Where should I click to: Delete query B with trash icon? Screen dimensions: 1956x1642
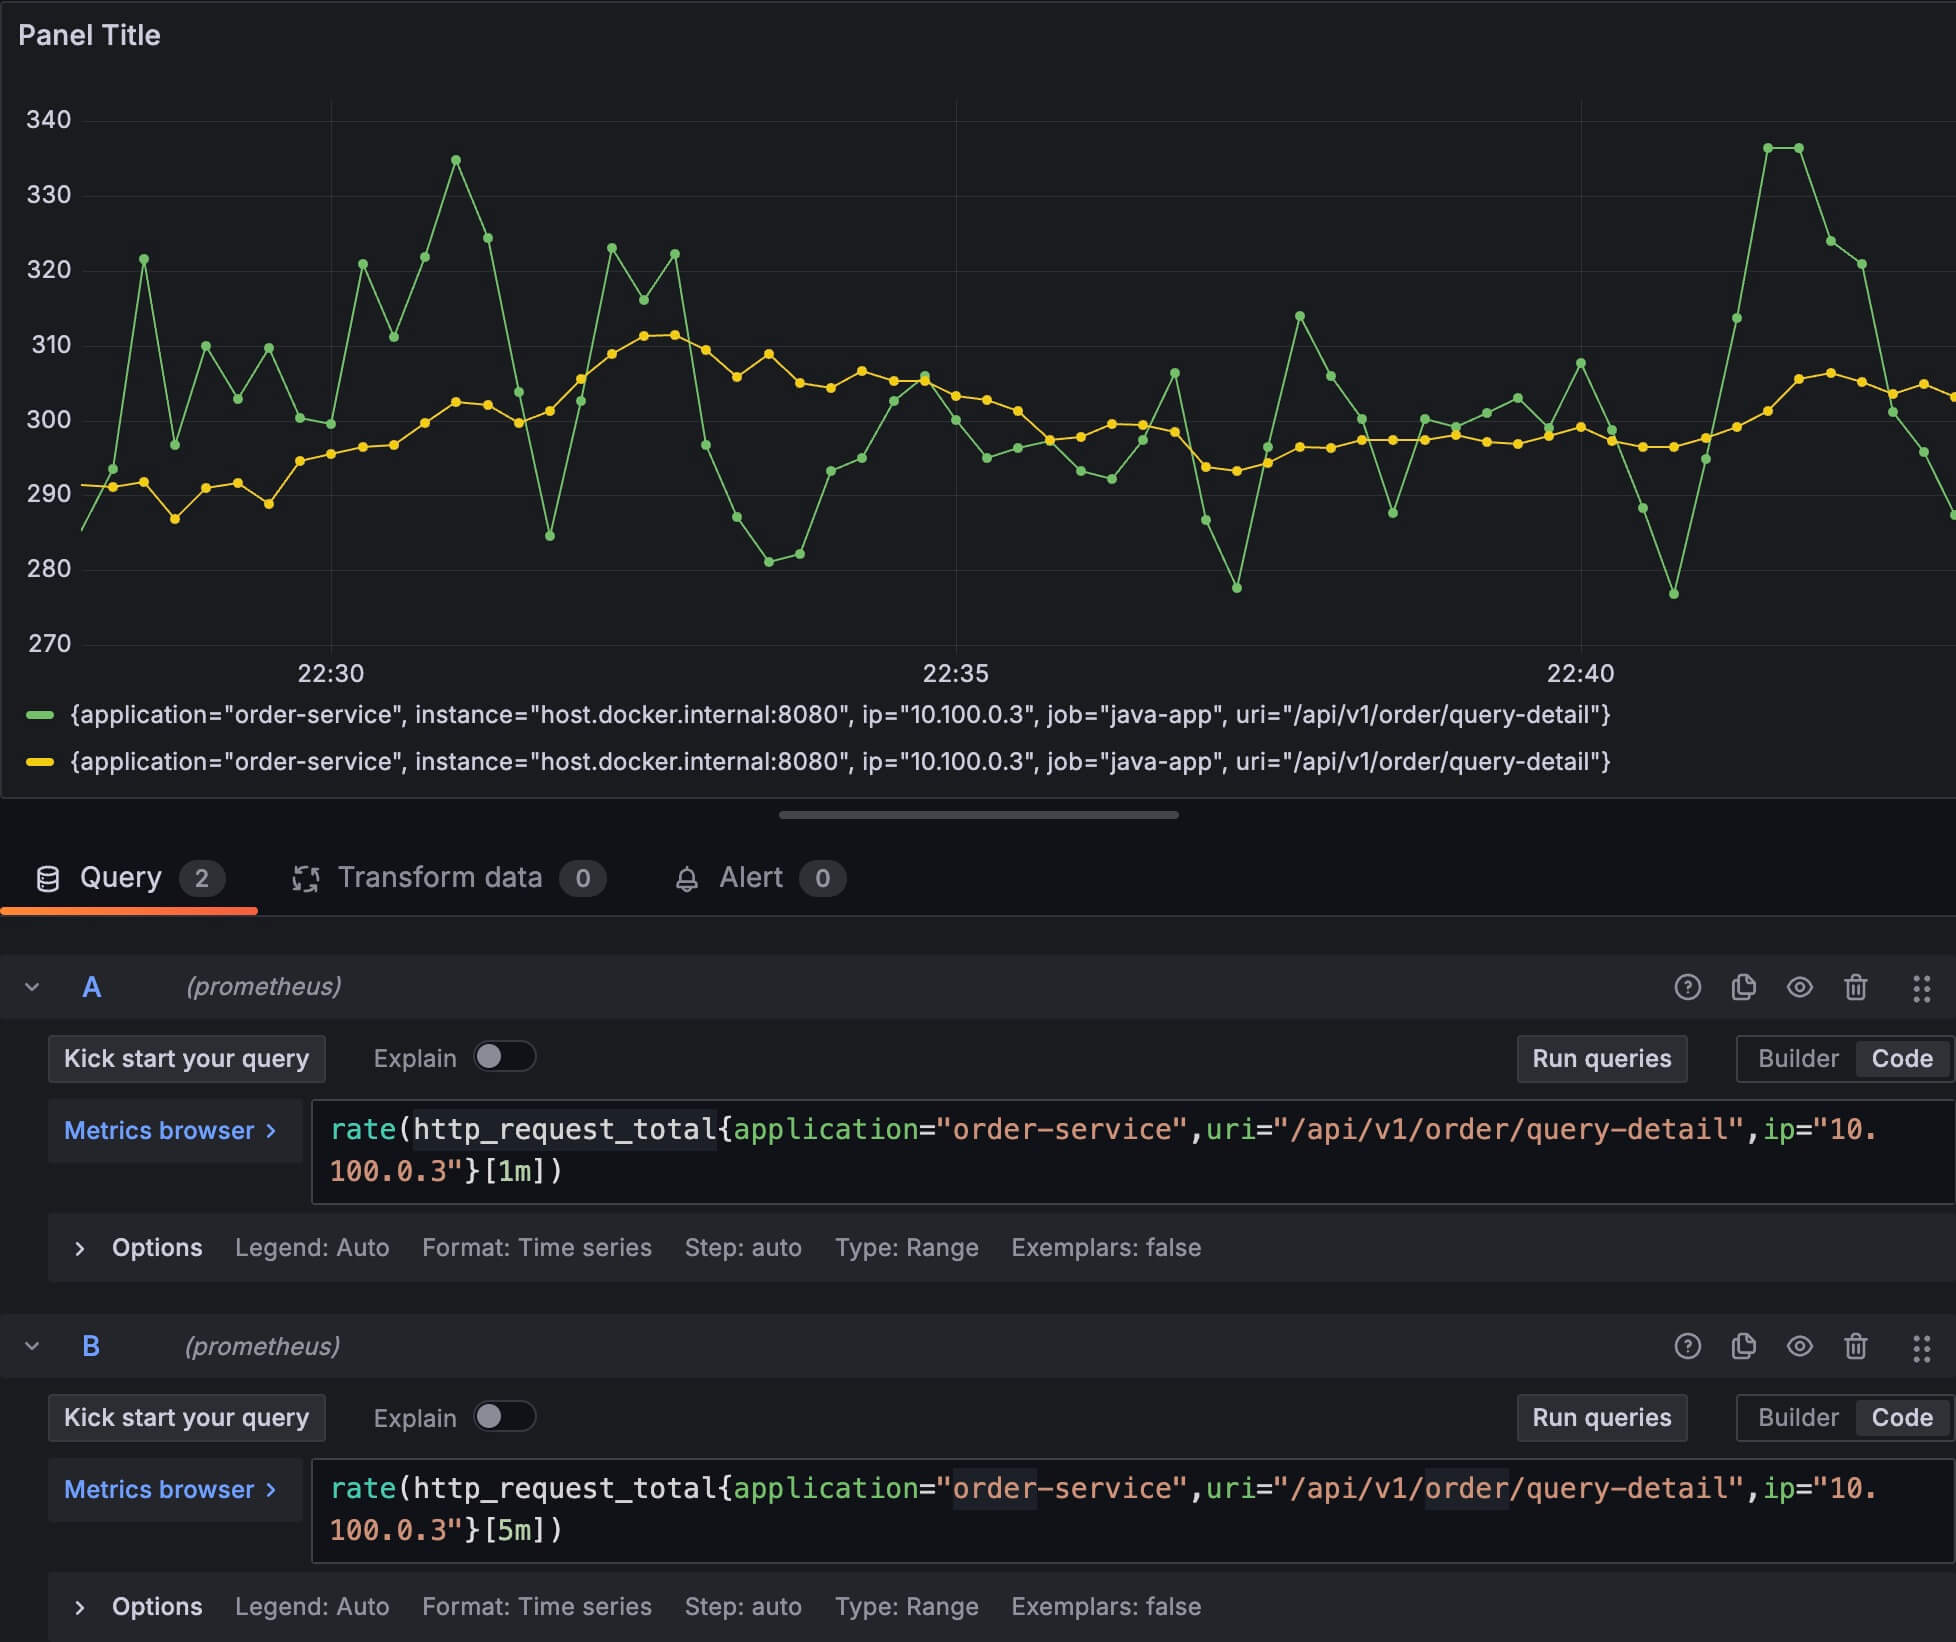1855,1346
